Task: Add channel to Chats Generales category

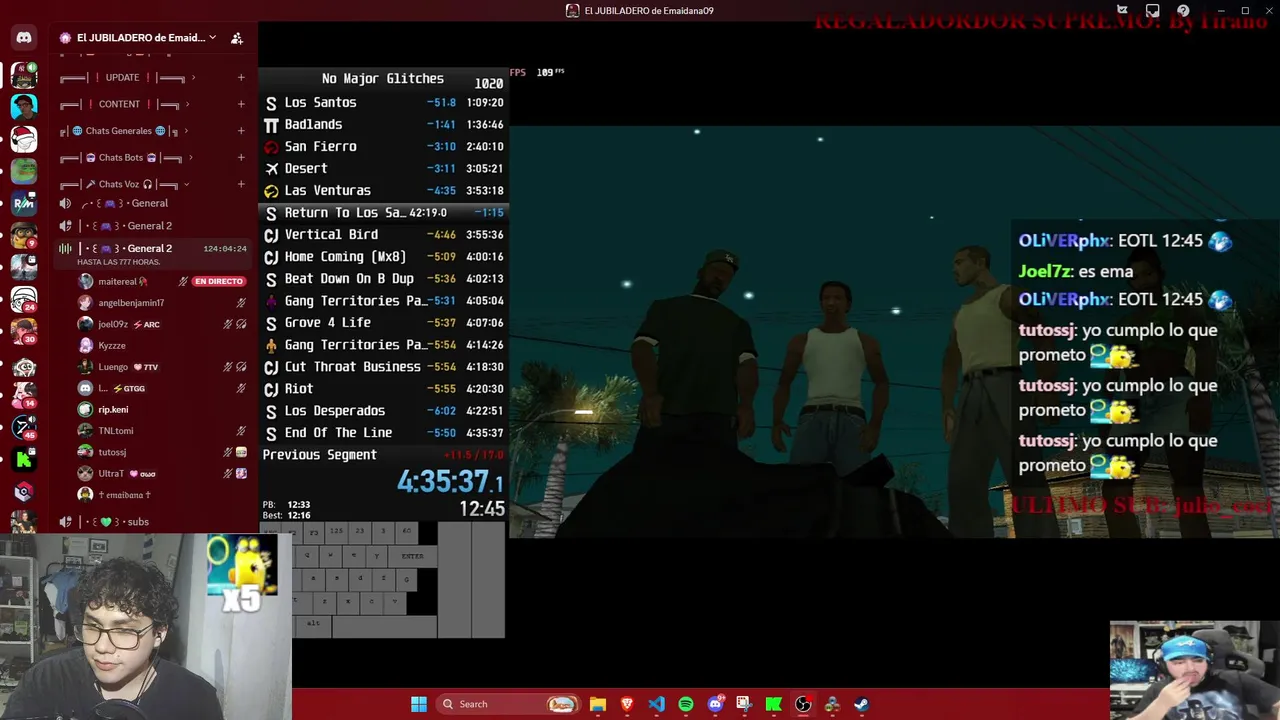Action: pos(241,131)
